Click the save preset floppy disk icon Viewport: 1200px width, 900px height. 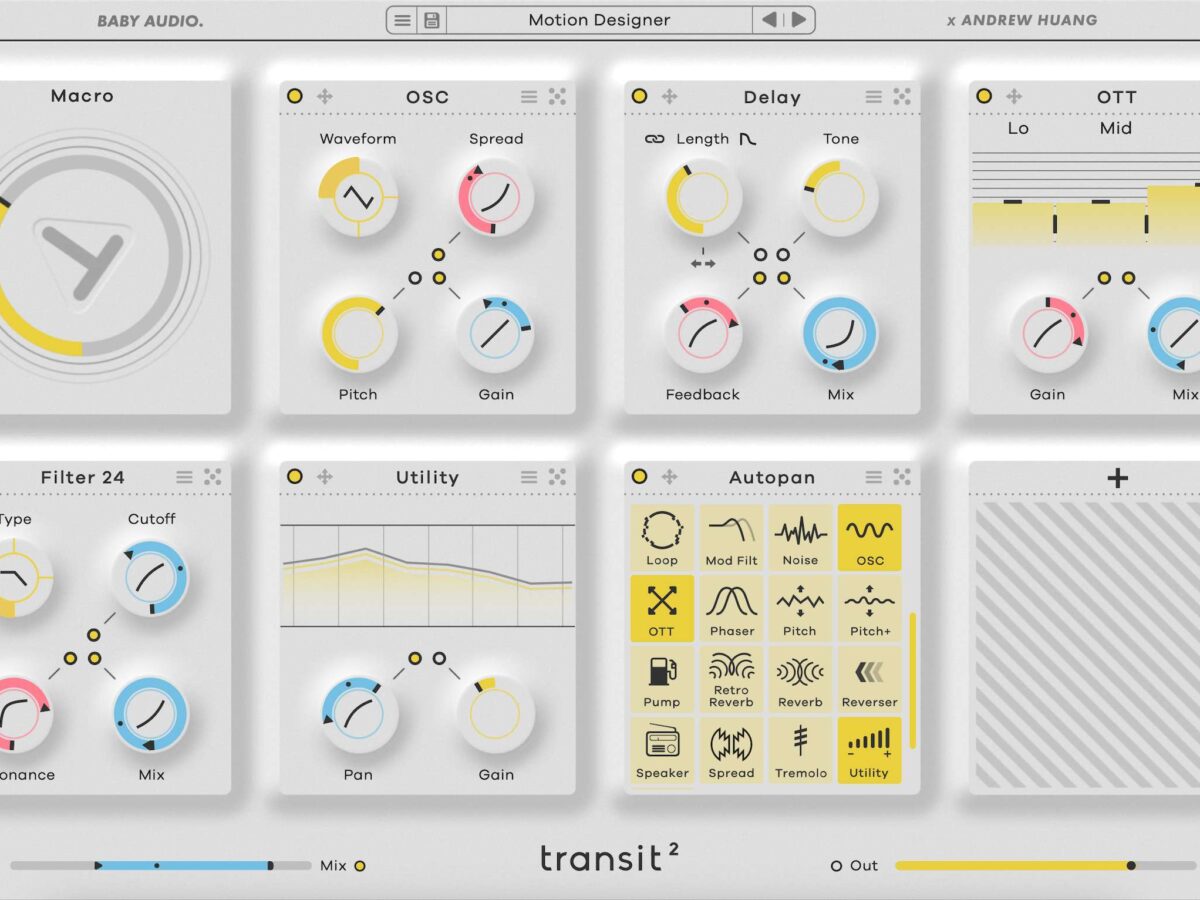[x=432, y=20]
